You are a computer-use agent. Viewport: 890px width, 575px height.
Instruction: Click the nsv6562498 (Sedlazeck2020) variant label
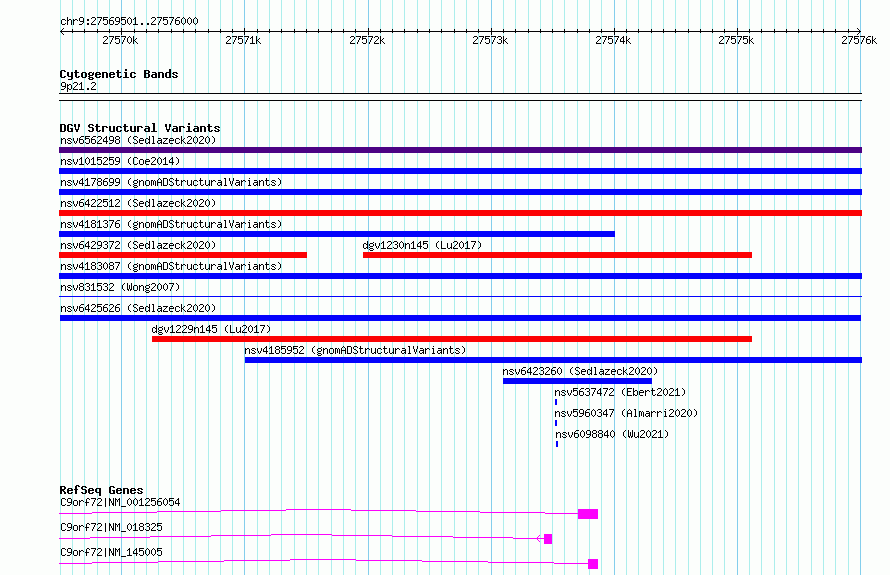coord(138,140)
